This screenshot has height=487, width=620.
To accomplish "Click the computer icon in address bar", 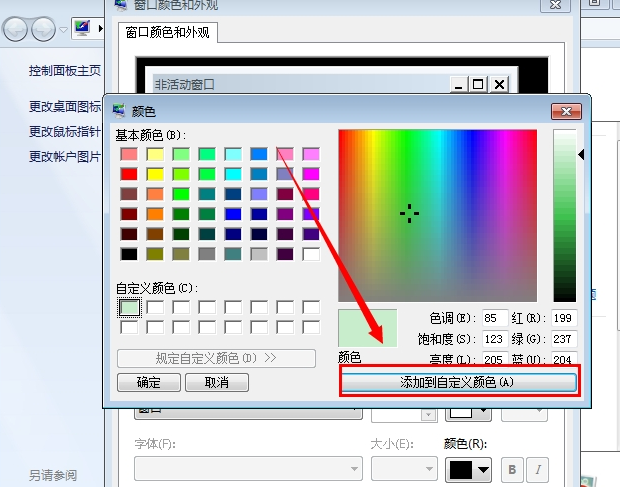I will (82, 28).
